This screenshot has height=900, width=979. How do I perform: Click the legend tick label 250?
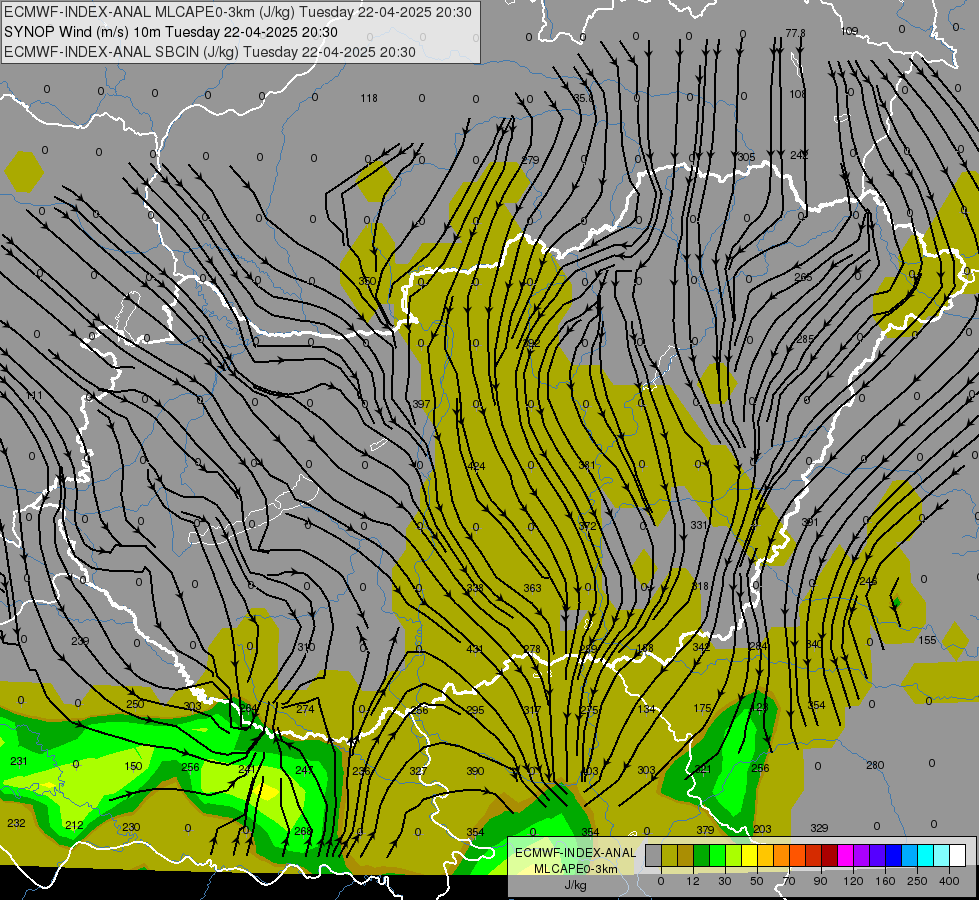(917, 881)
